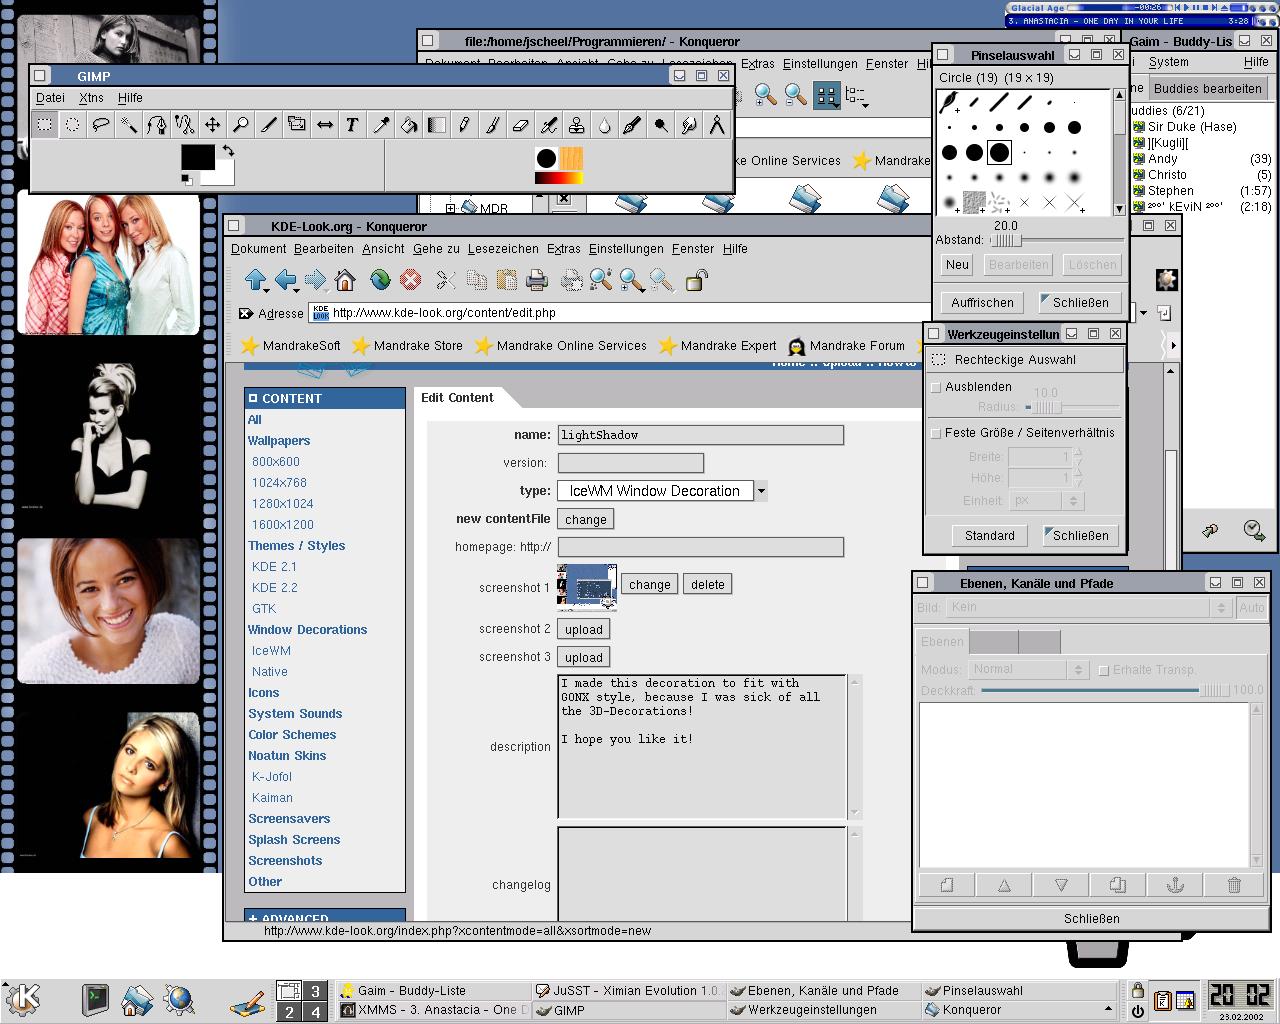
Task: Select the paintbrush tool in GIMP
Action: click(493, 125)
